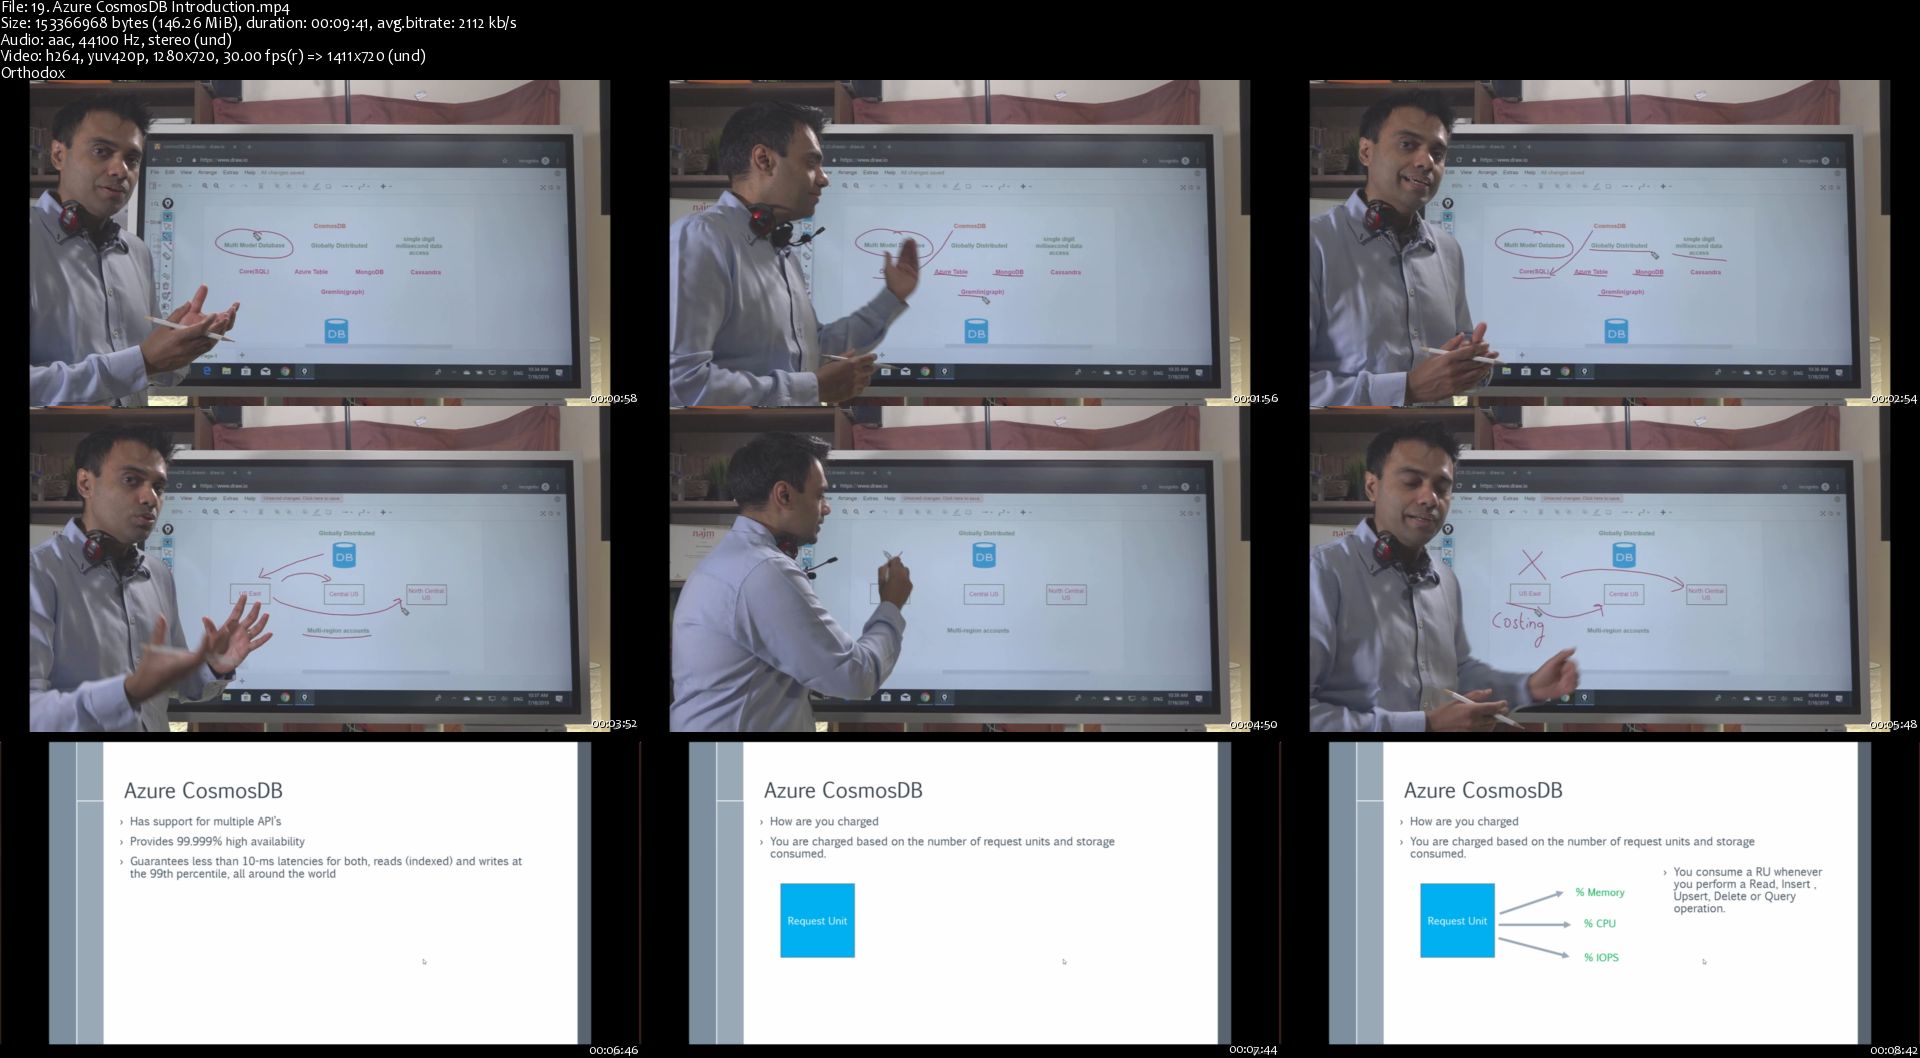Click the 'Size: 153366968 bytes' info line
Viewport: 1920px width, 1058px height.
pos(258,23)
